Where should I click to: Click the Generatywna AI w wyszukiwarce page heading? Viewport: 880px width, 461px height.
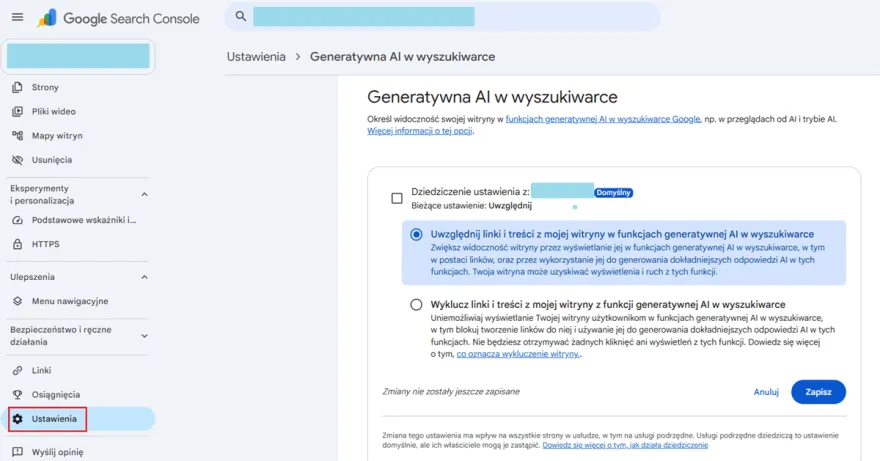click(x=492, y=97)
